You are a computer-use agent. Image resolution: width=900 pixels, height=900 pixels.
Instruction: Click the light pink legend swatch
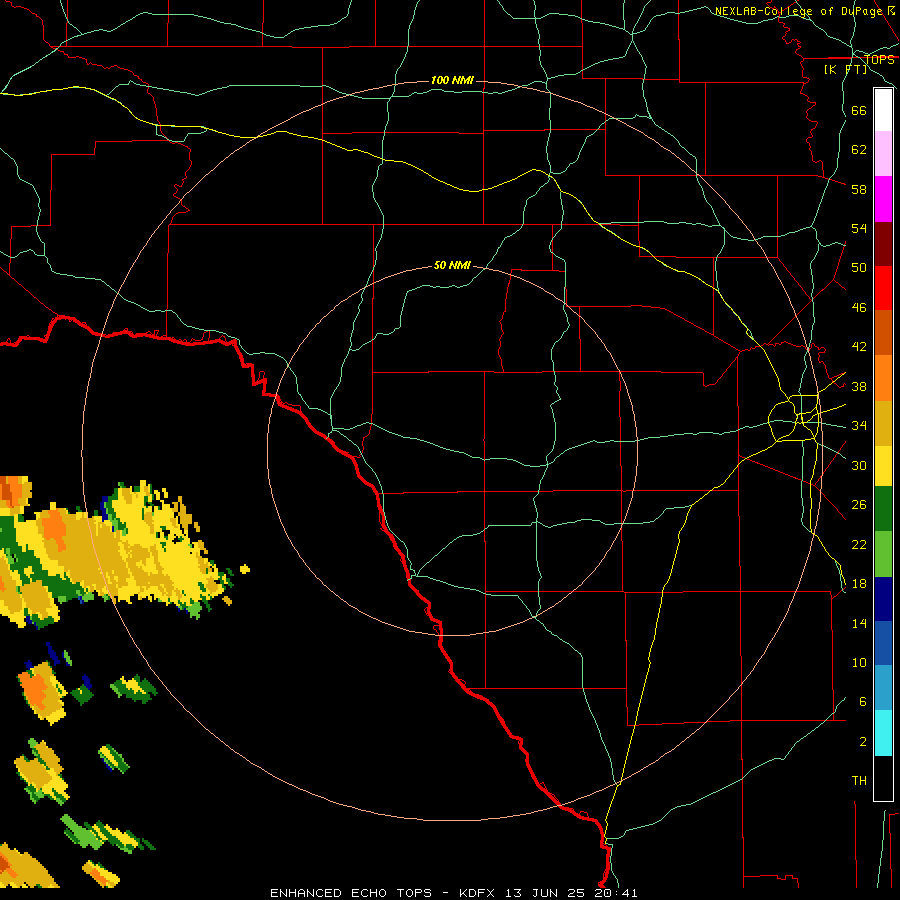coord(883,153)
